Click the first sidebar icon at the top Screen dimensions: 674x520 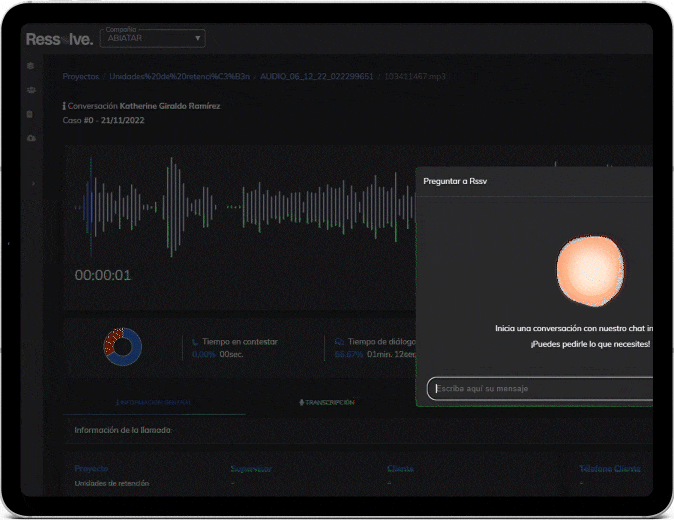[x=31, y=67]
